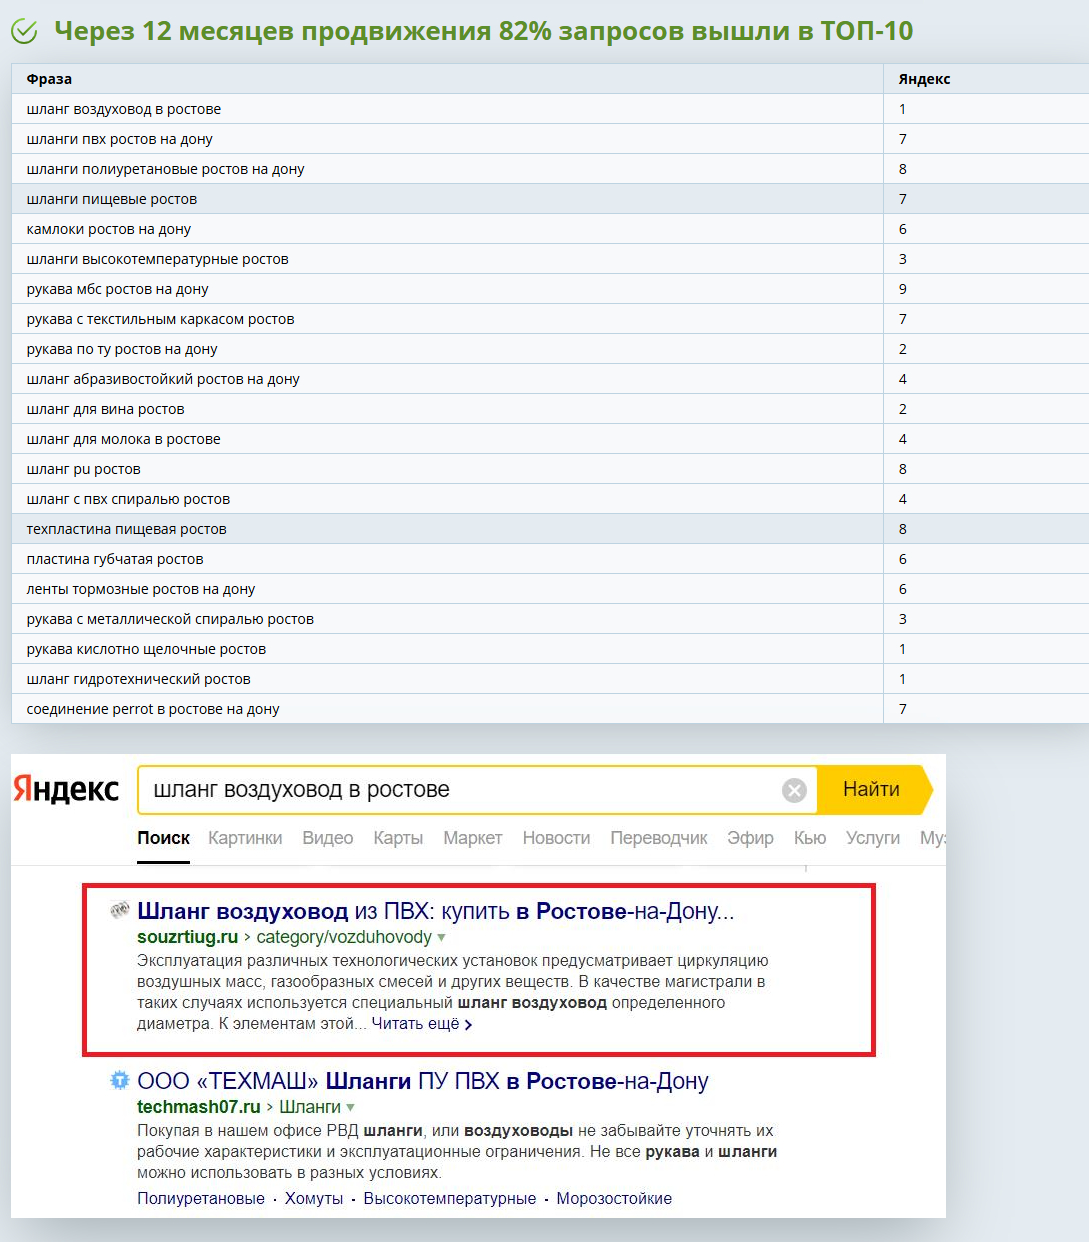The height and width of the screenshot is (1242, 1089).
Task: Open the Хомуты sitelink
Action: coord(314,1198)
